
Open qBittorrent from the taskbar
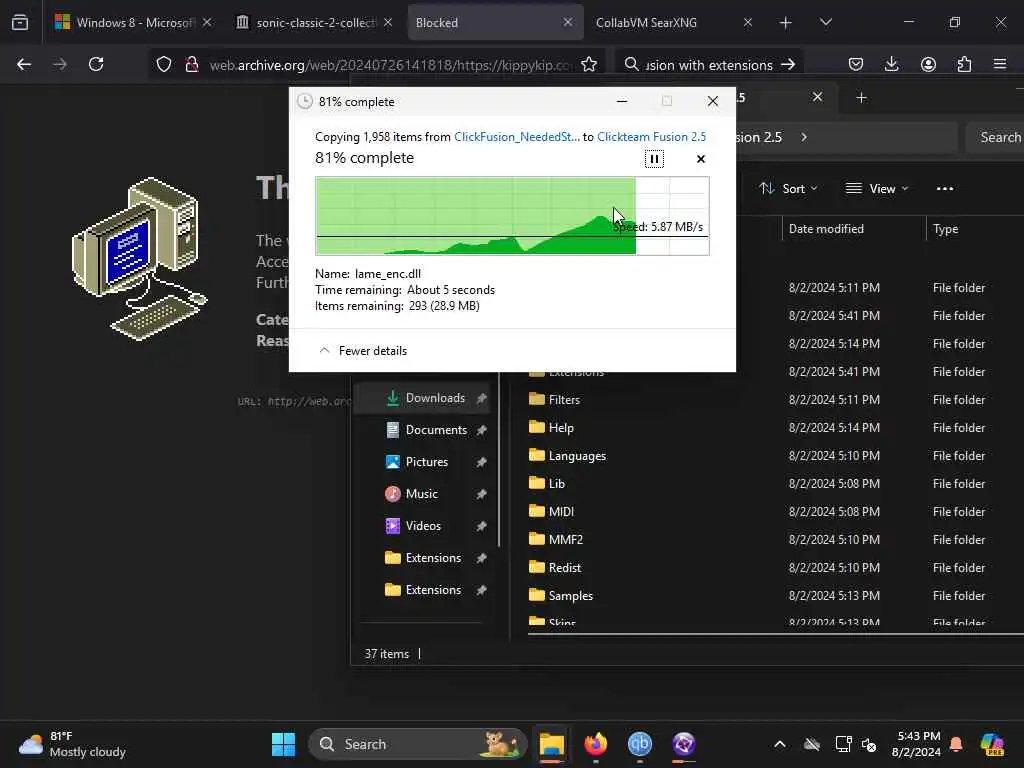pyautogui.click(x=639, y=744)
